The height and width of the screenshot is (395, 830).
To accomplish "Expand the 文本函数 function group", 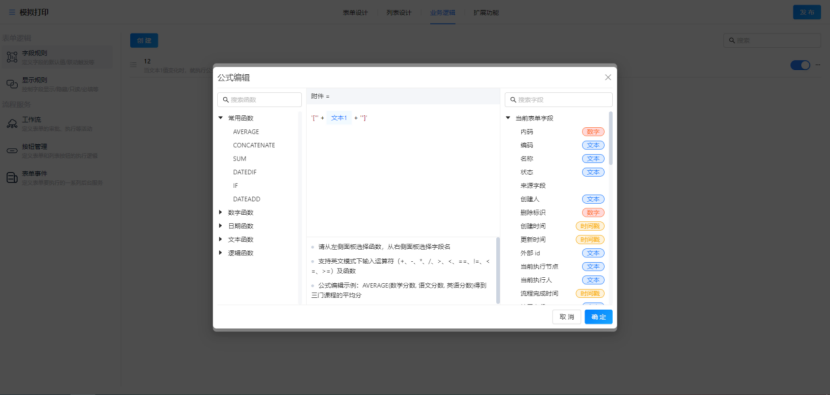I will point(221,239).
